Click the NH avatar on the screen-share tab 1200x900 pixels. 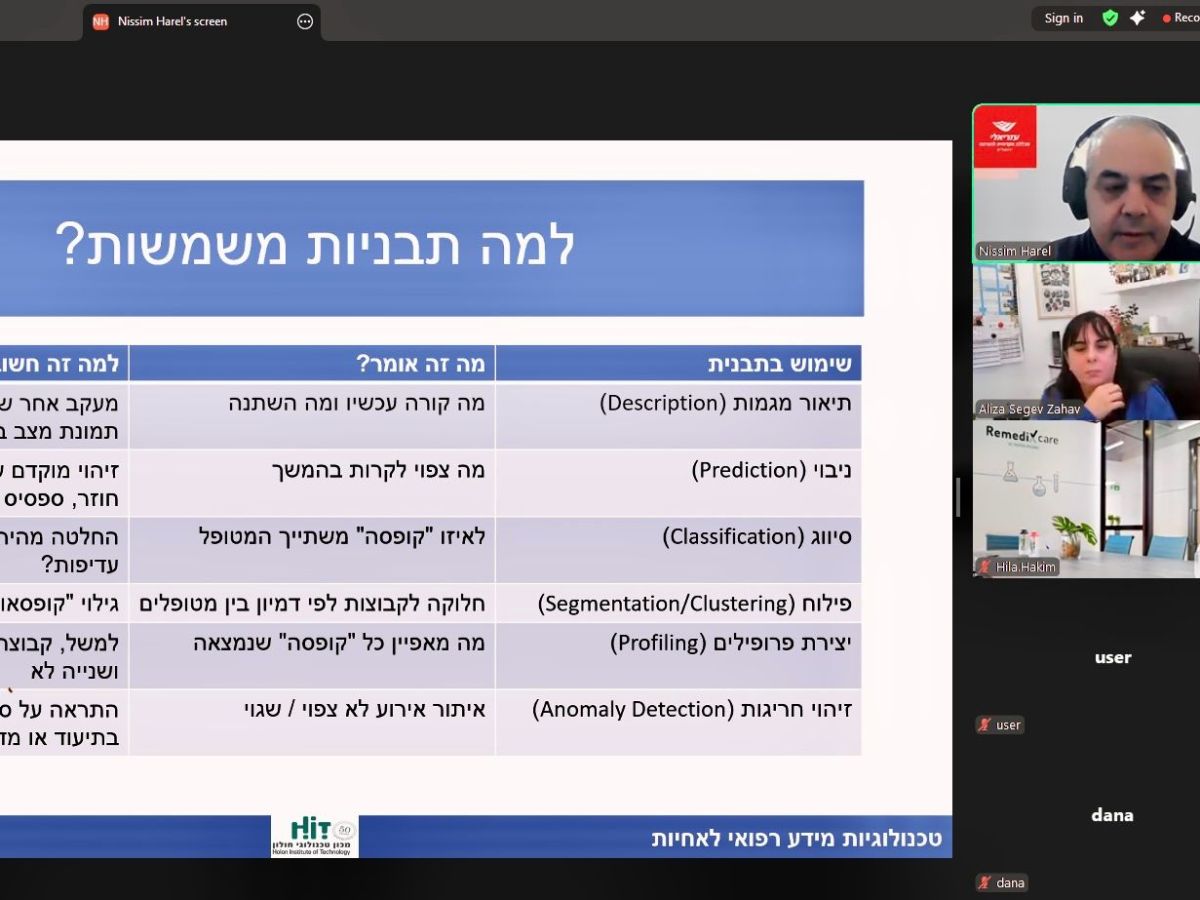click(x=99, y=19)
